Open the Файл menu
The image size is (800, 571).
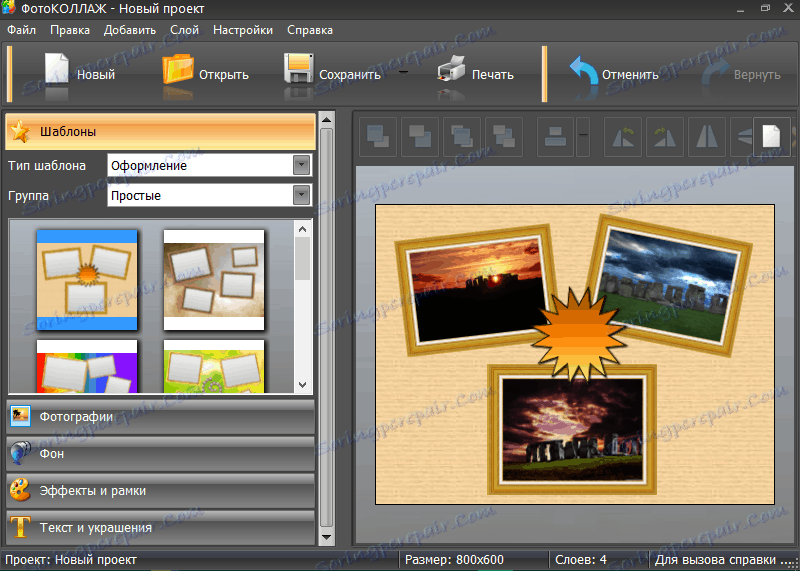pos(21,30)
